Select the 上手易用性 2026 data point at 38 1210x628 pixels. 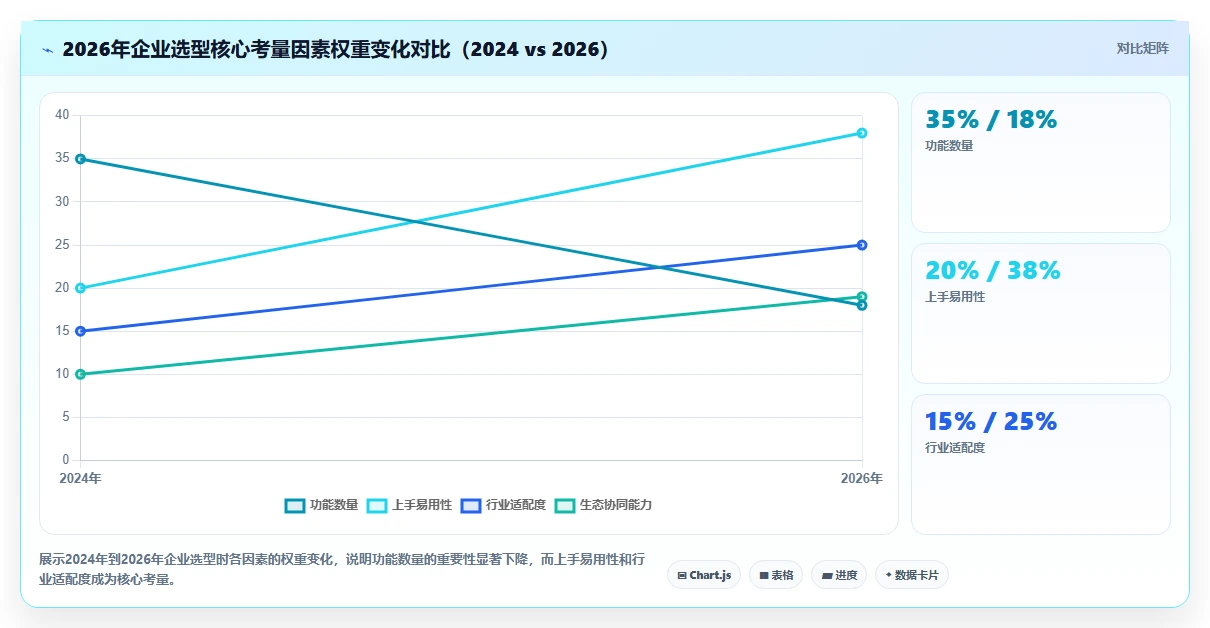[x=862, y=133]
